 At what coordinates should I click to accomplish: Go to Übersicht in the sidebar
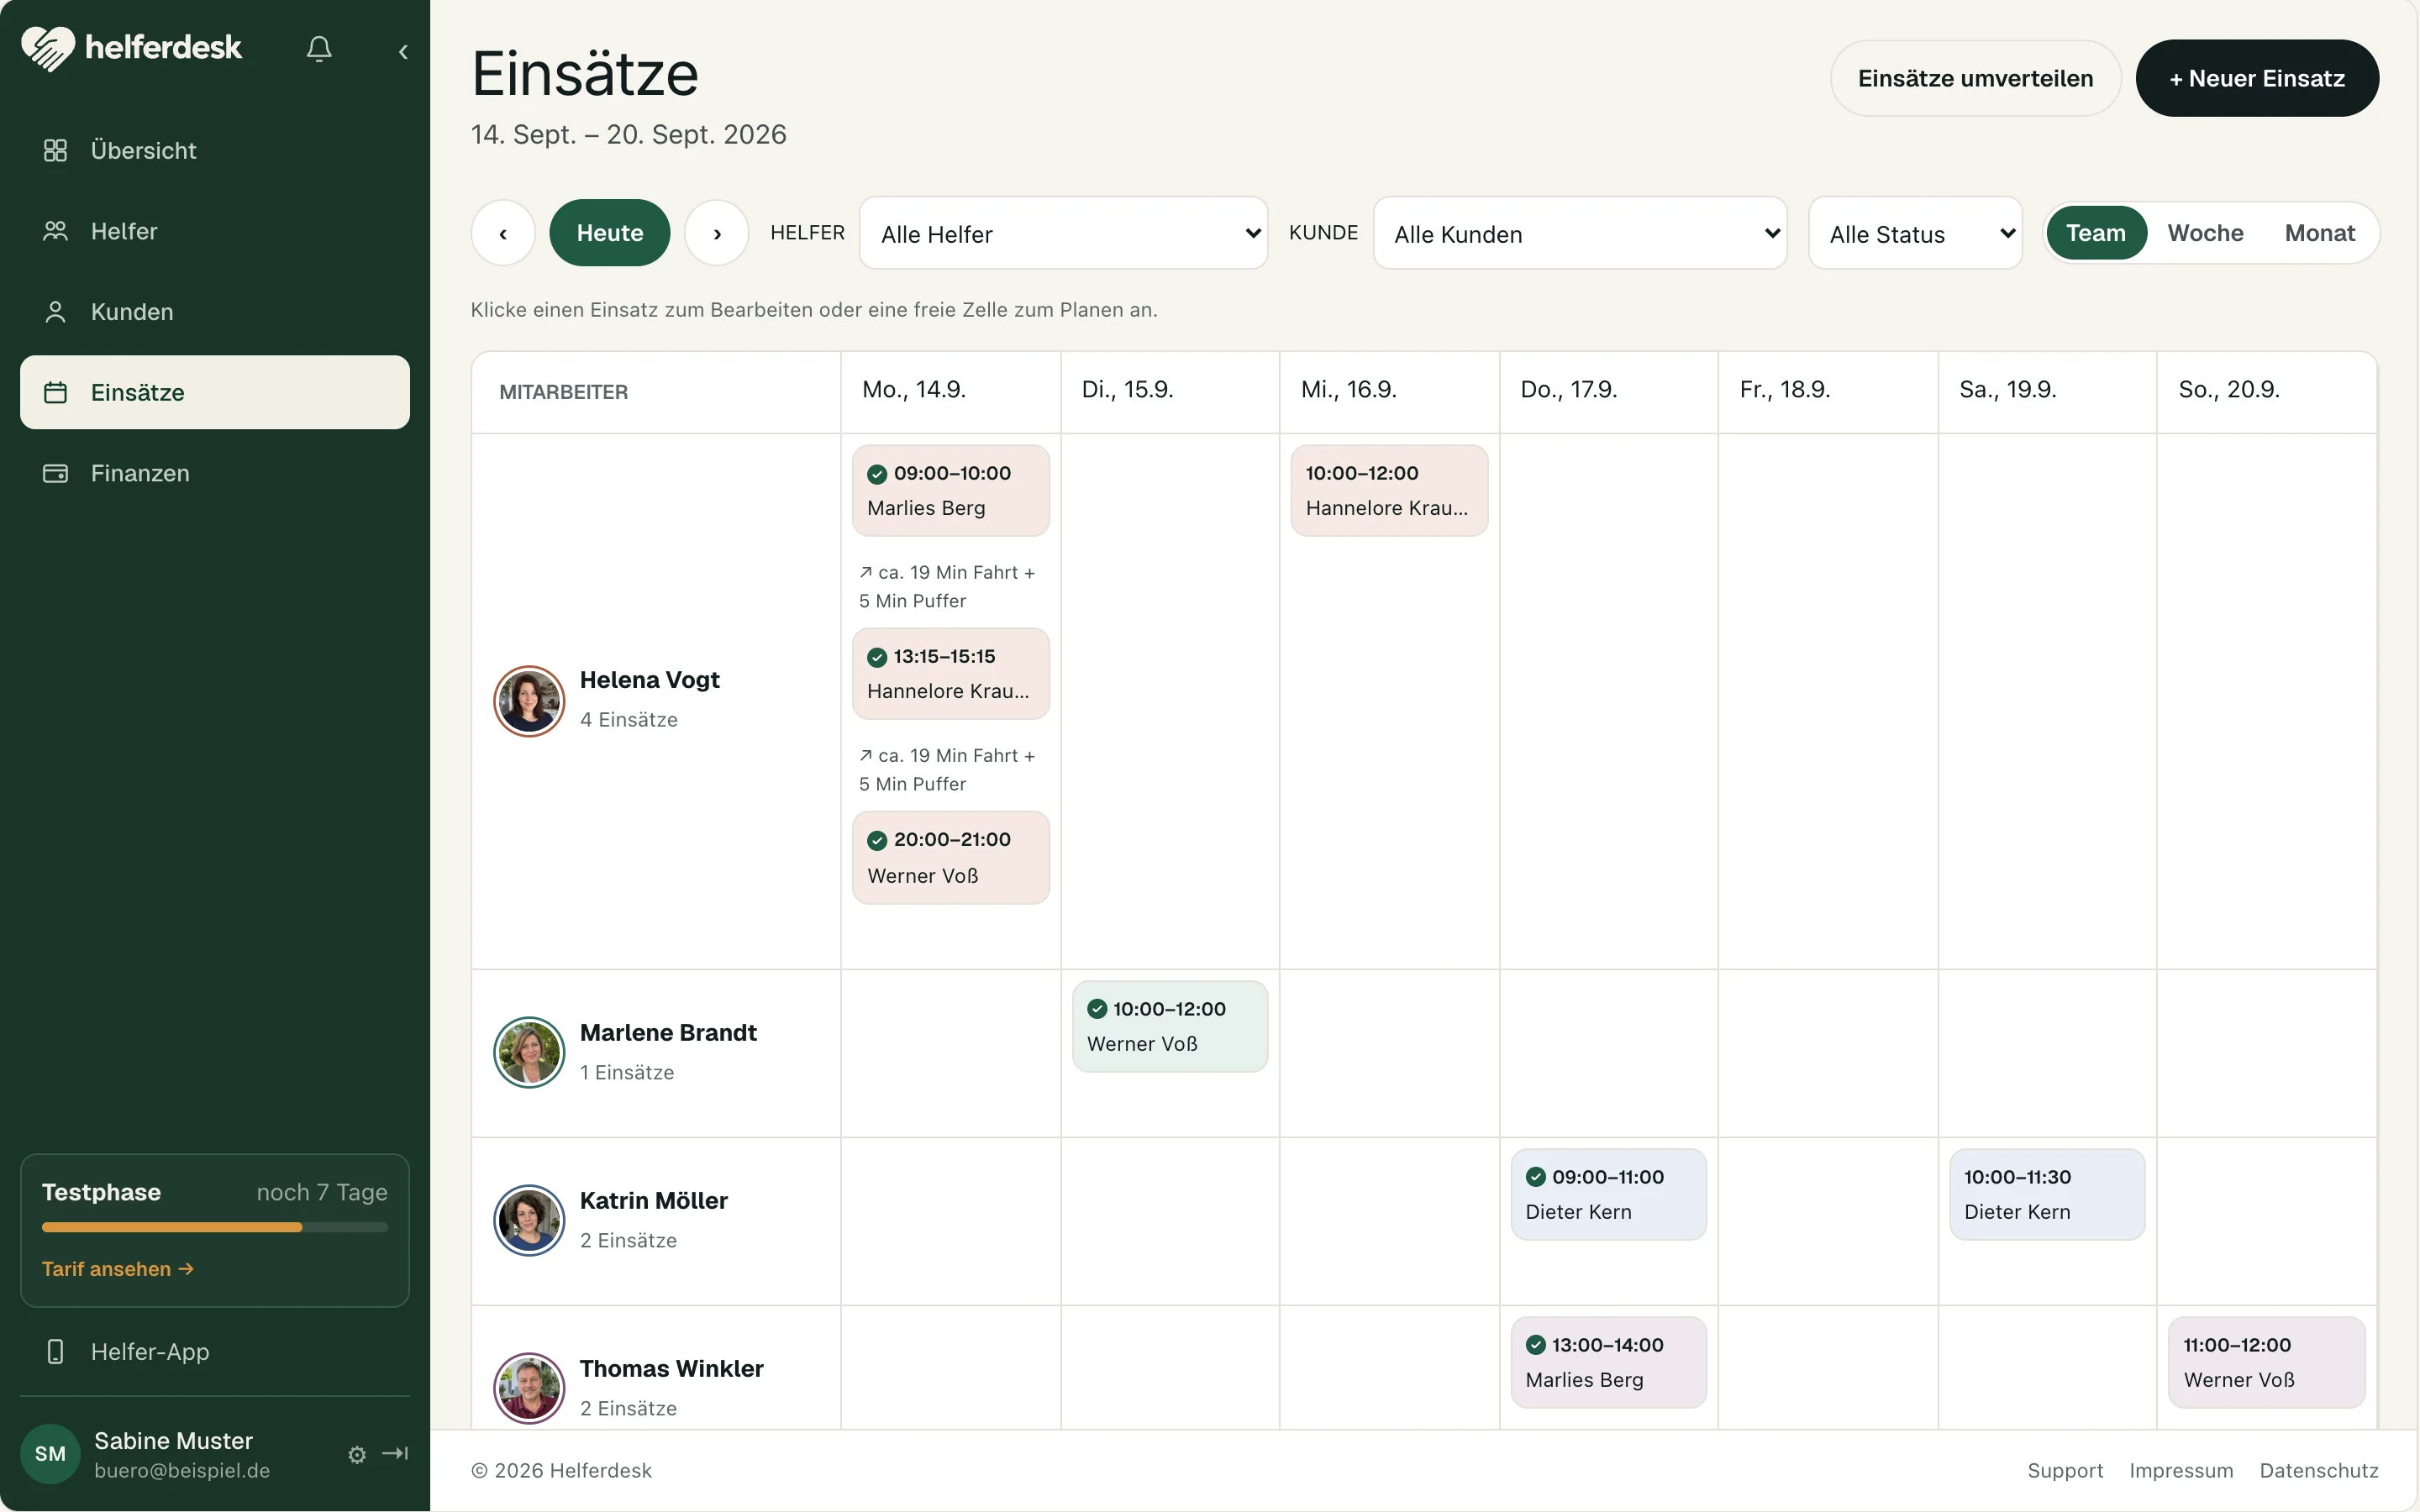215,150
